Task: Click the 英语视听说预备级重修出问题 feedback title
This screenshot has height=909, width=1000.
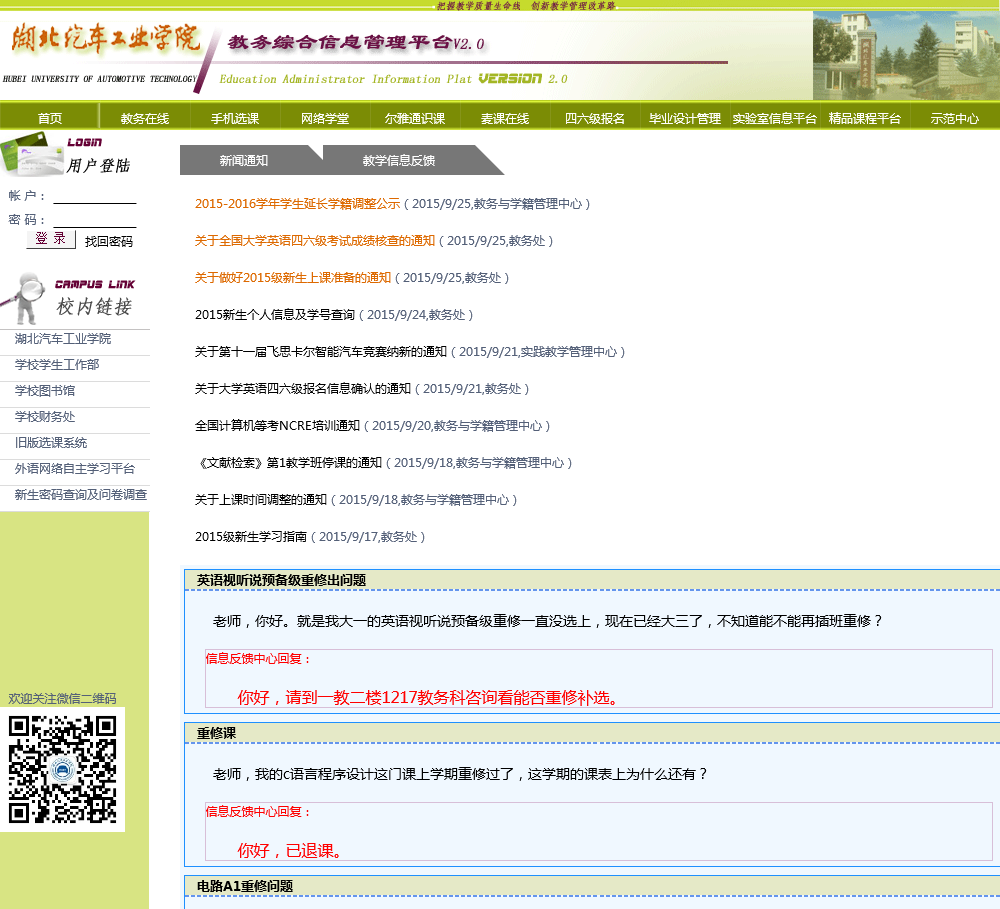Action: click(x=281, y=580)
